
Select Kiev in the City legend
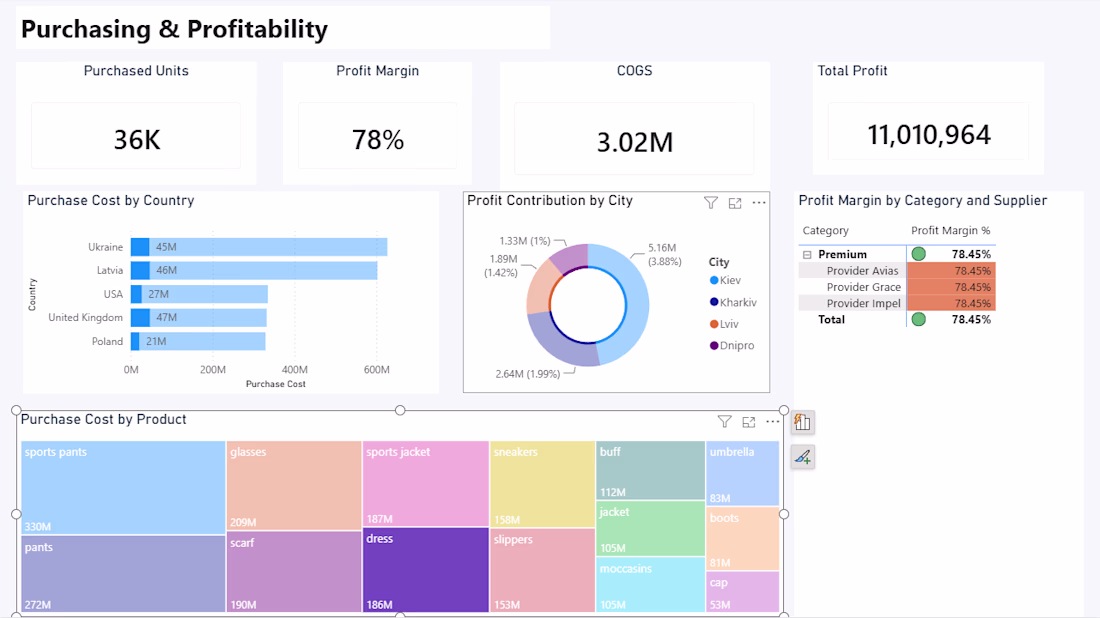(725, 280)
